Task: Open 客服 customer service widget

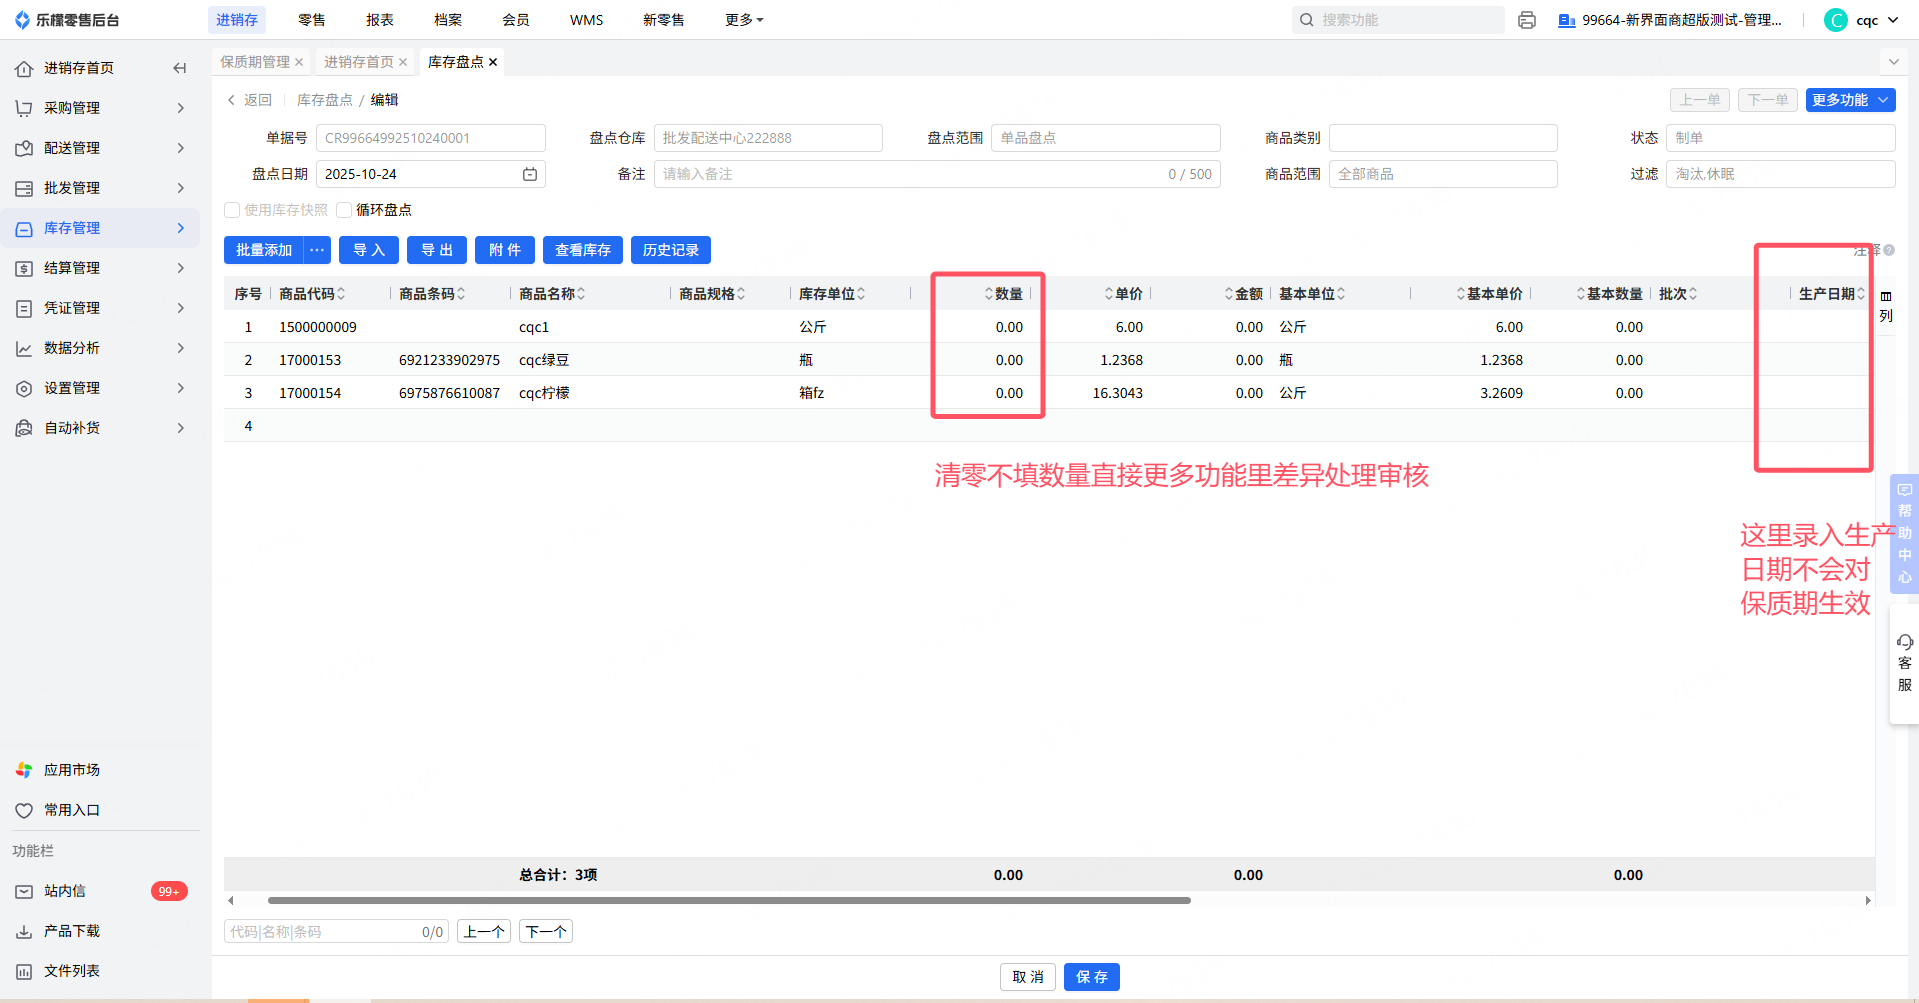Action: pyautogui.click(x=1904, y=663)
